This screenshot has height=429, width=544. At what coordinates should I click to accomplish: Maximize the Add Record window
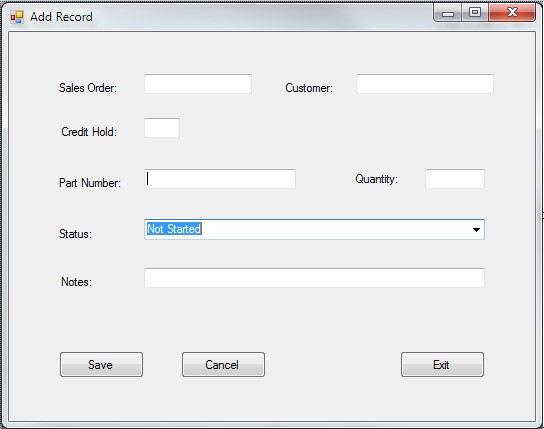point(475,13)
